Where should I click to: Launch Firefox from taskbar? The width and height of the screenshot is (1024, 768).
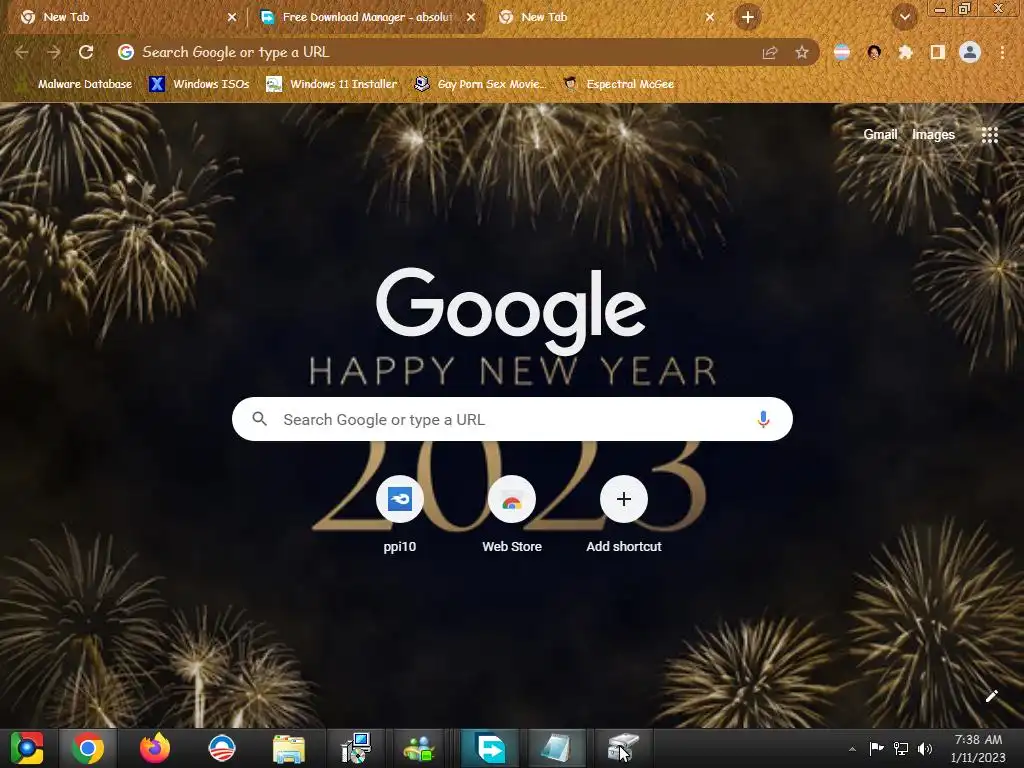pyautogui.click(x=155, y=748)
